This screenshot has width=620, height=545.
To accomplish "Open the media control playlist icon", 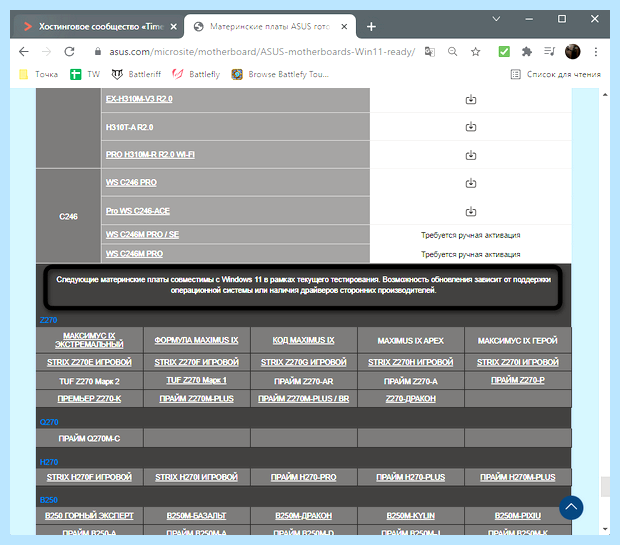I will point(549,51).
